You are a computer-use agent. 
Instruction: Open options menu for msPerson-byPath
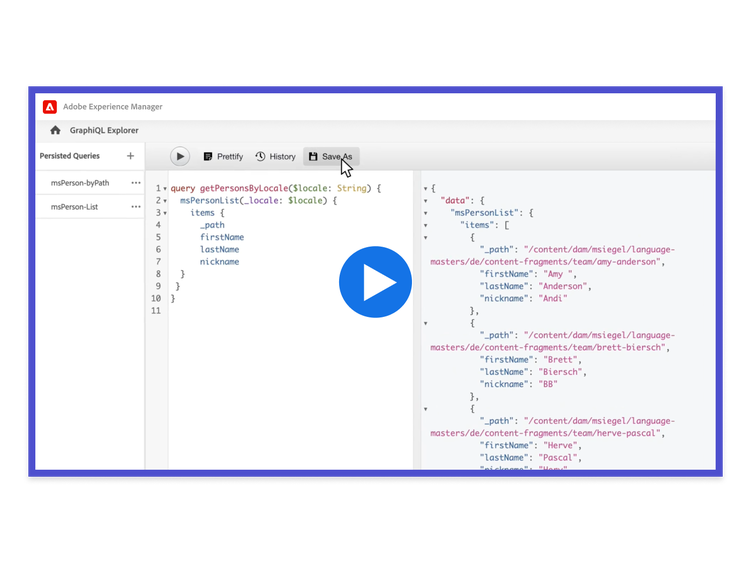click(x=136, y=183)
